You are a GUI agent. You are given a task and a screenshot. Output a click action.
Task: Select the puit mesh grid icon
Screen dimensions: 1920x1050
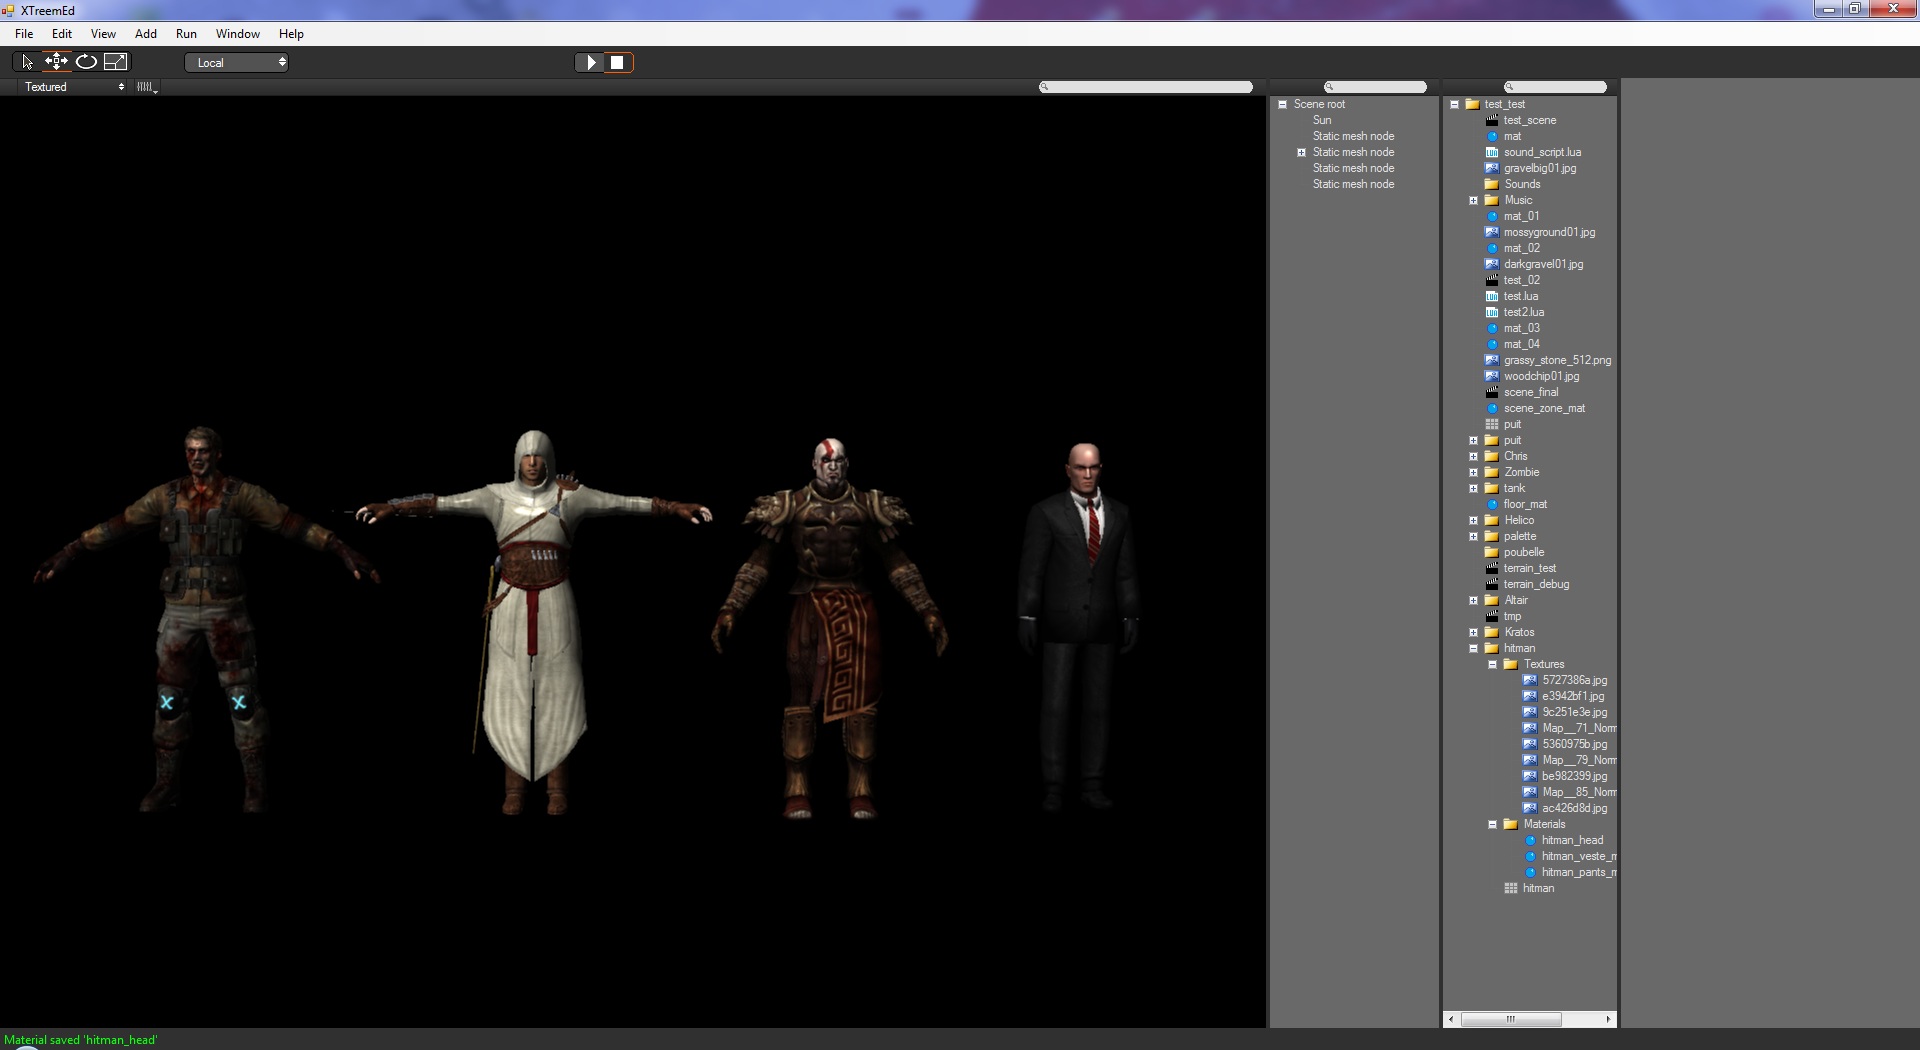click(1492, 424)
